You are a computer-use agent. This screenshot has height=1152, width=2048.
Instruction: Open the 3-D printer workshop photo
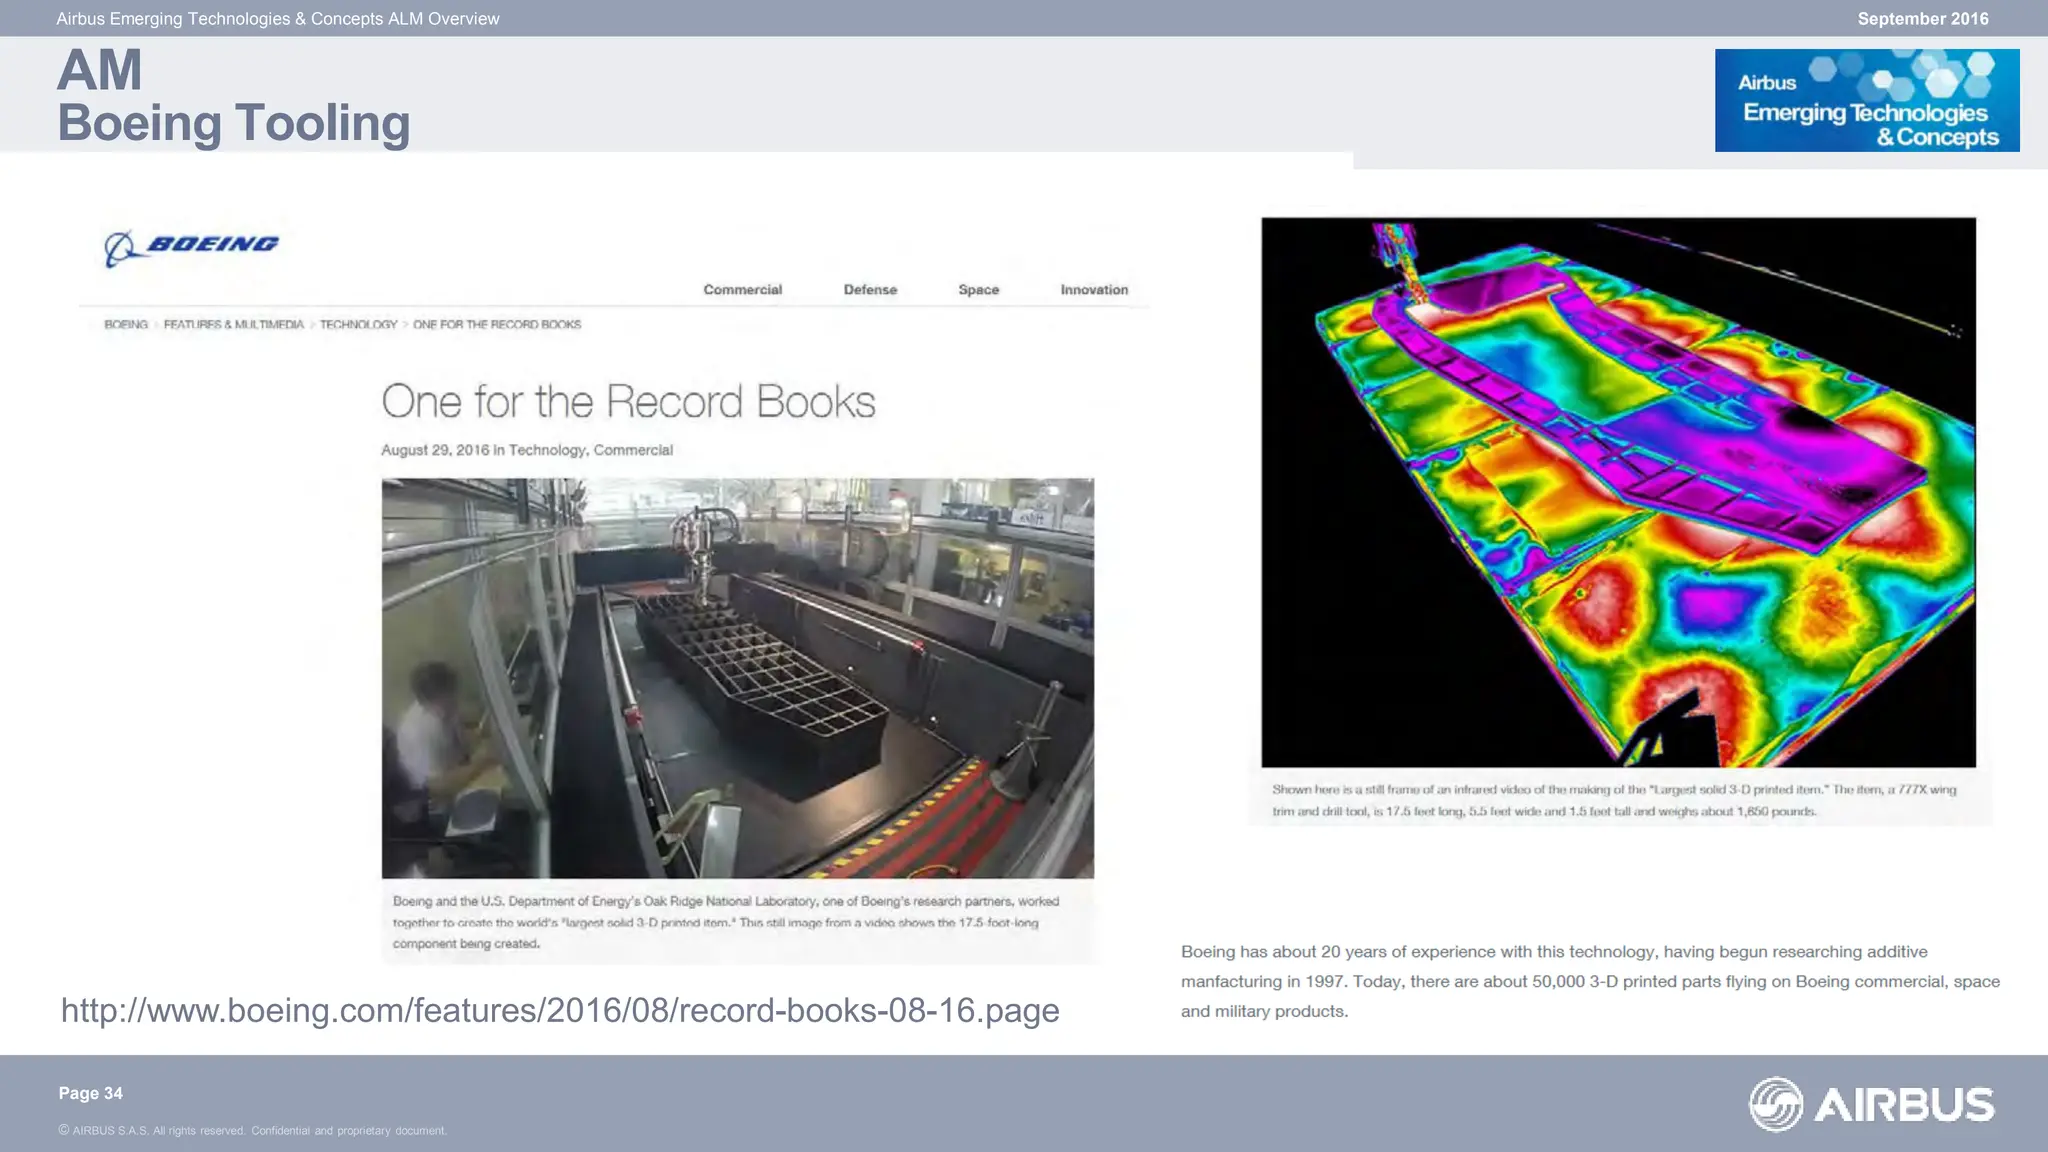(x=737, y=678)
